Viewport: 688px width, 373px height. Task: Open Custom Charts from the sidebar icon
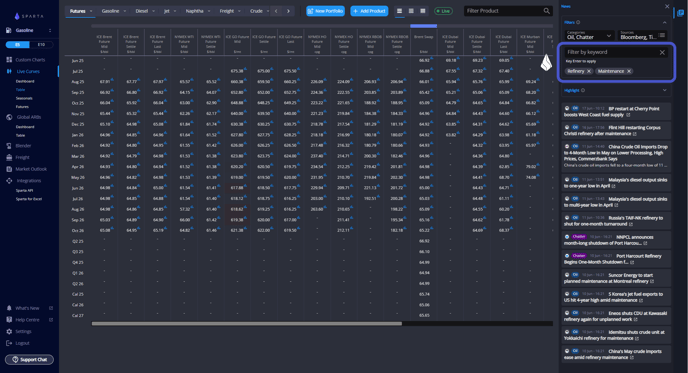coord(9,60)
